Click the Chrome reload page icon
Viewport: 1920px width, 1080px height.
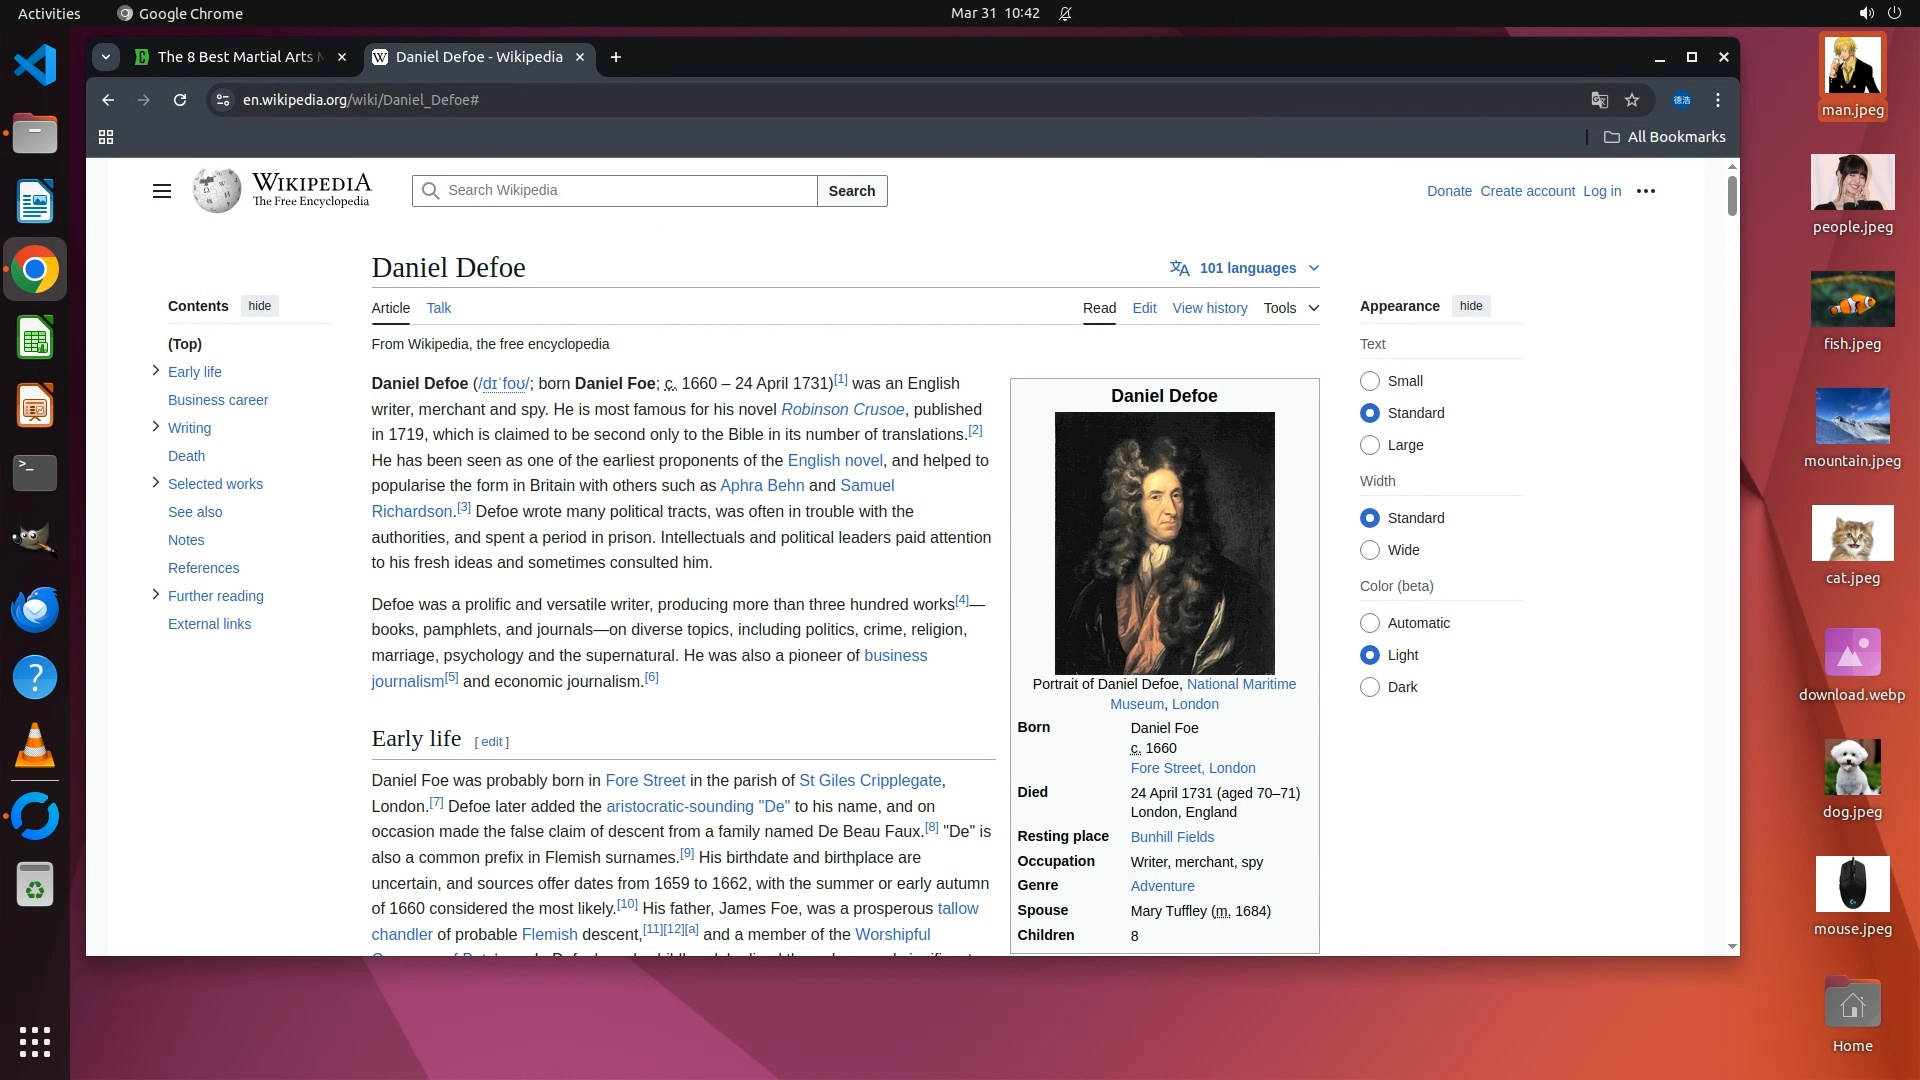click(180, 100)
